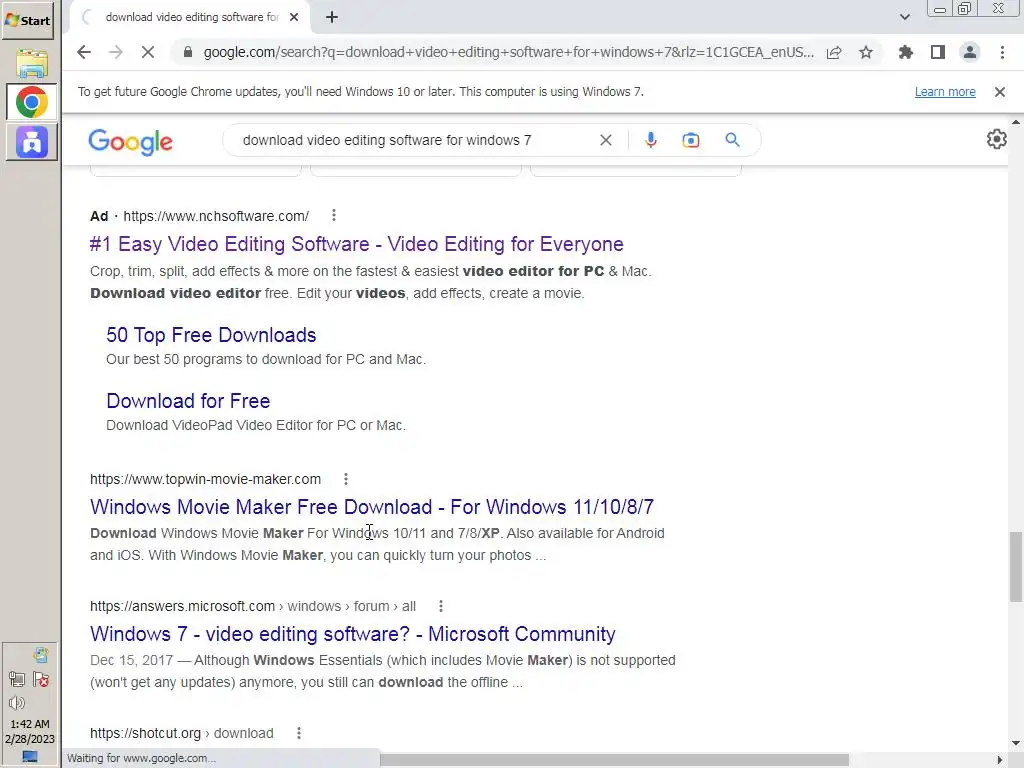Start voice search with microphone
Image resolution: width=1024 pixels, height=768 pixels.
pos(650,140)
